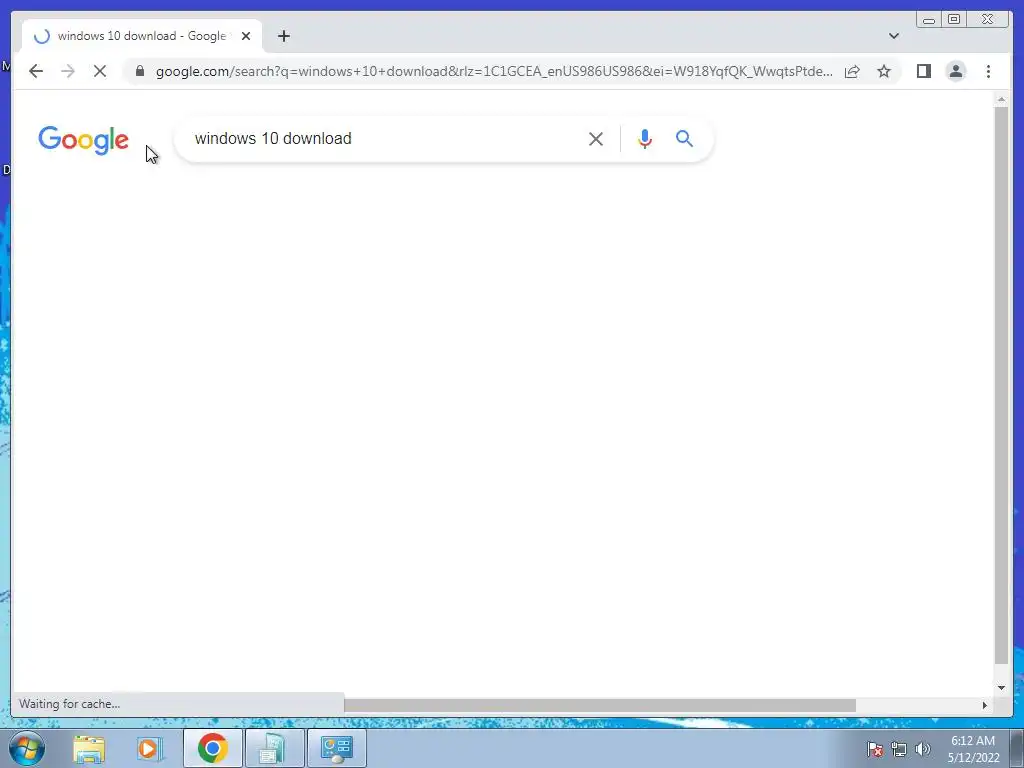1024x768 pixels.
Task: Open Chrome side panel
Action: 923,71
